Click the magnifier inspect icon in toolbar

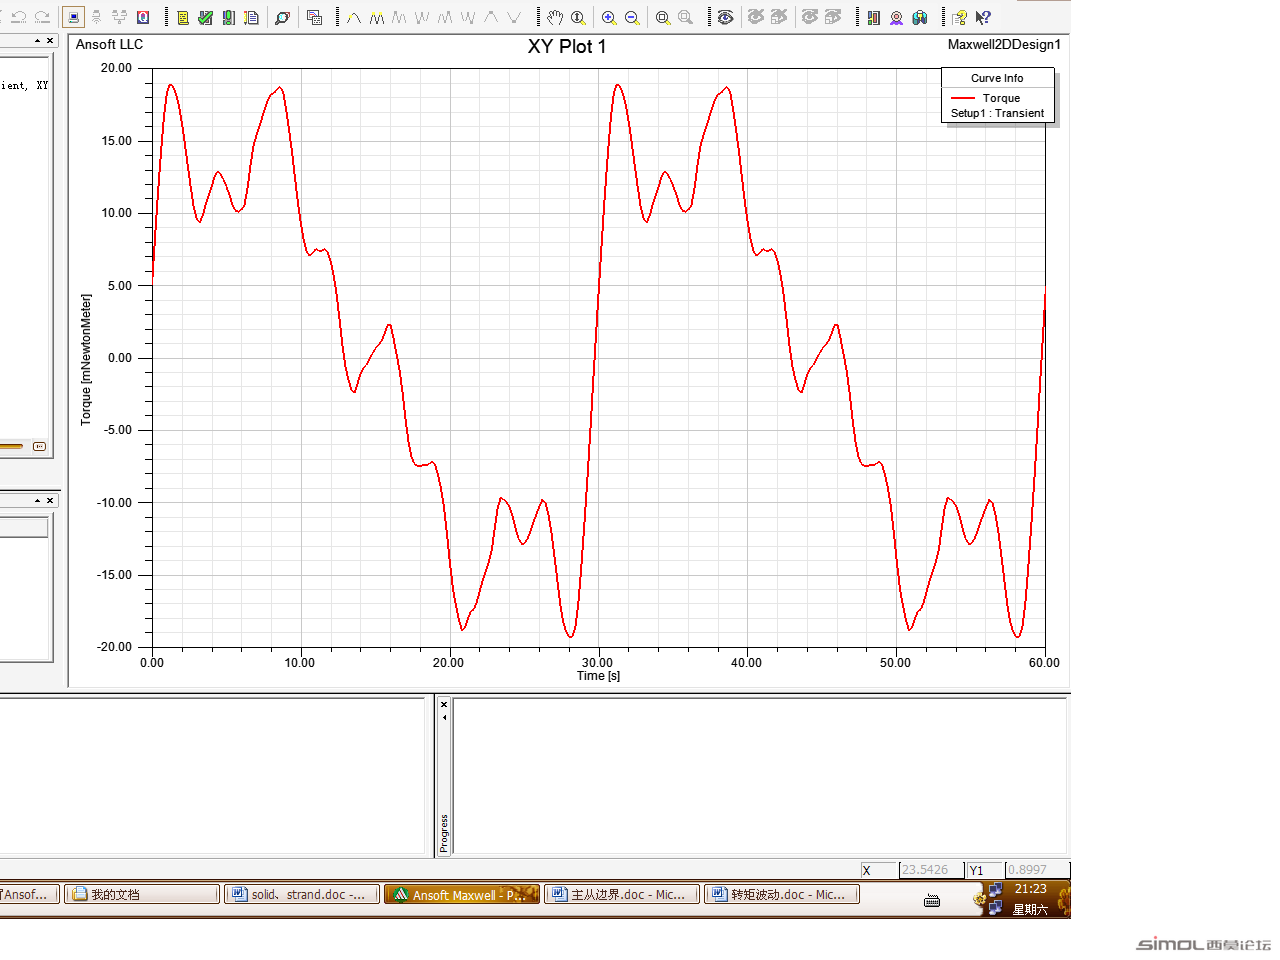pos(283,17)
